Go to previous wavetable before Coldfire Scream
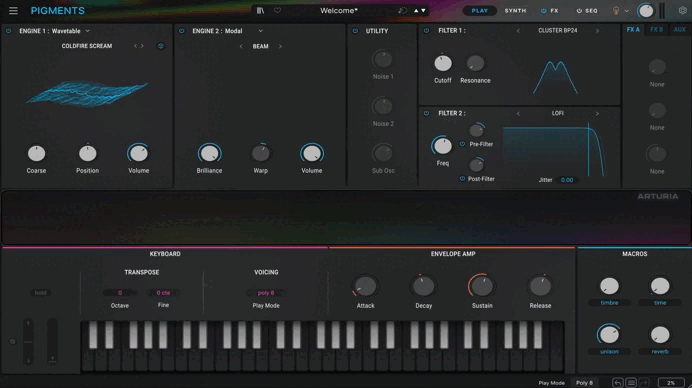 coord(135,46)
